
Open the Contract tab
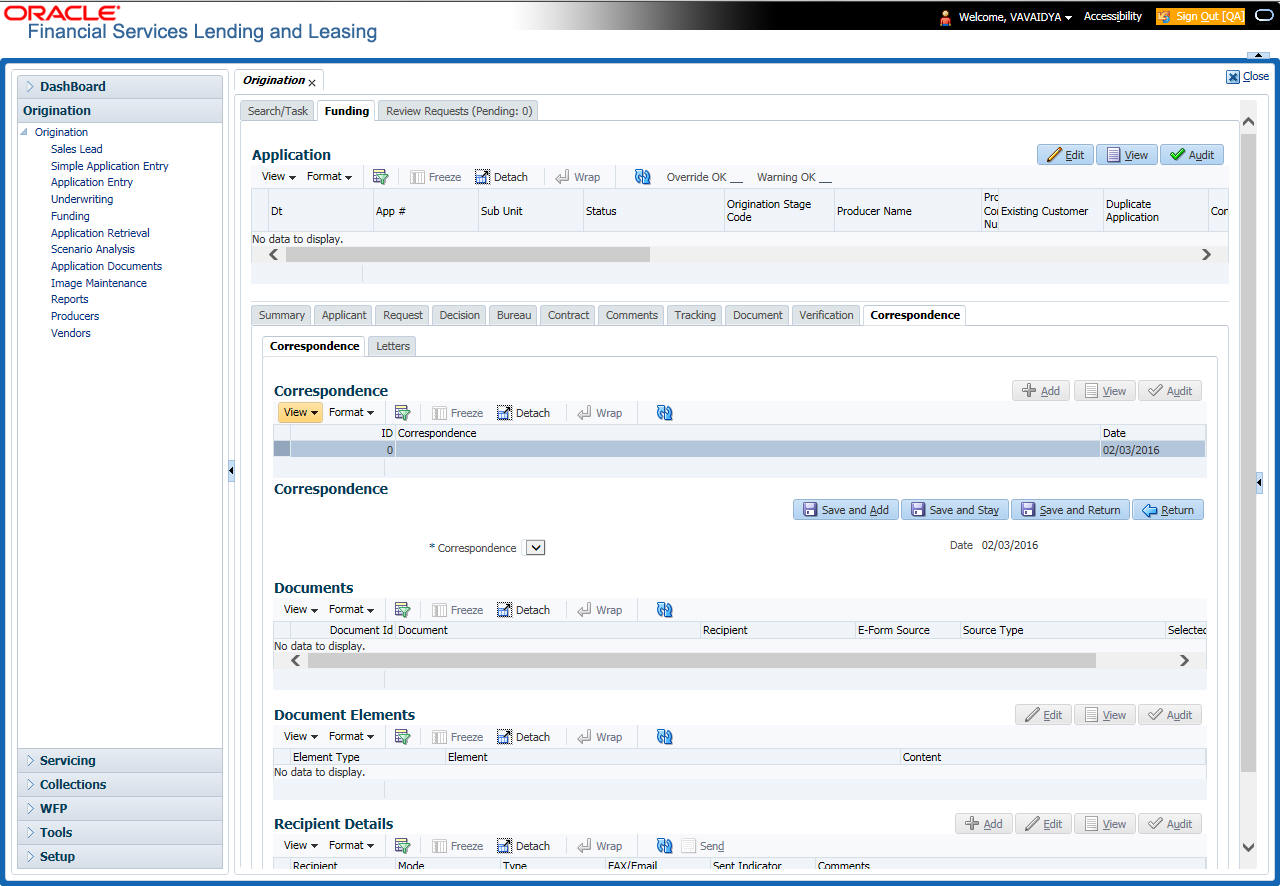click(x=568, y=315)
